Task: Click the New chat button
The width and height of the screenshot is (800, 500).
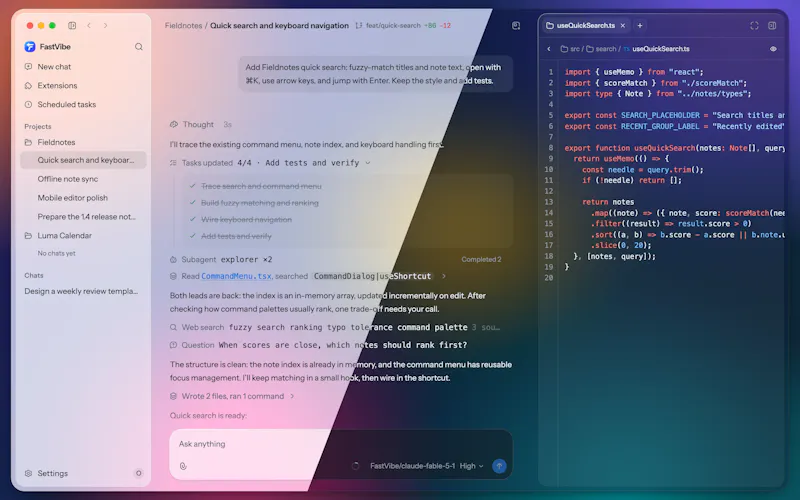Action: (83, 67)
